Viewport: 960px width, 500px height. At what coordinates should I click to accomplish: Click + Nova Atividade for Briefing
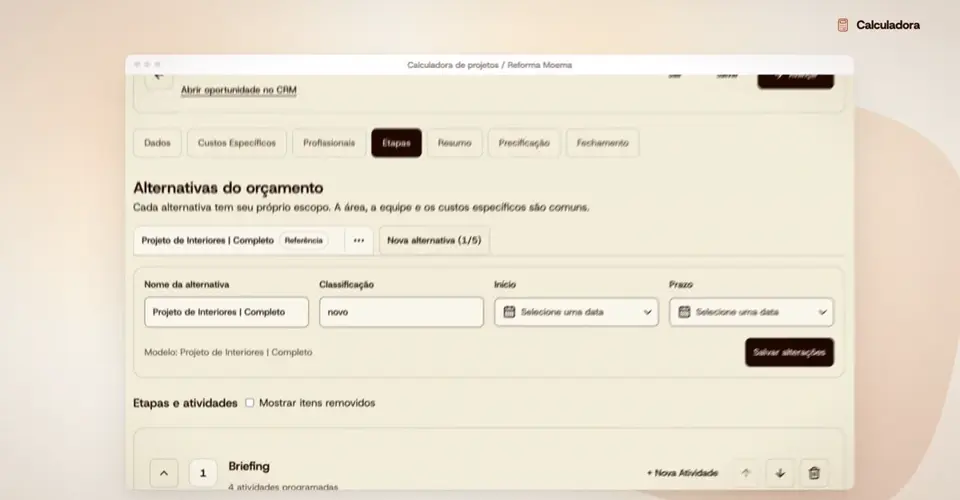682,473
